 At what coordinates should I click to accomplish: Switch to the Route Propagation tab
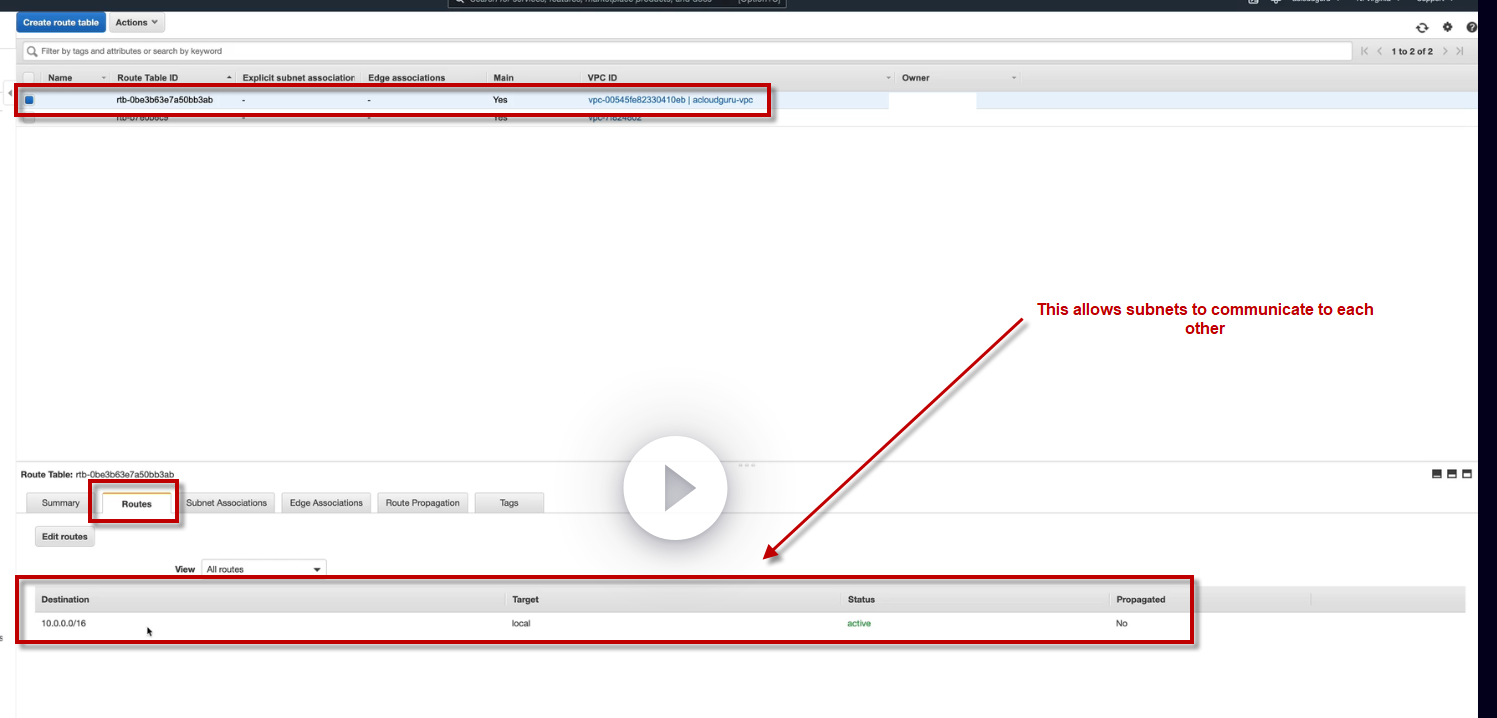pos(423,503)
